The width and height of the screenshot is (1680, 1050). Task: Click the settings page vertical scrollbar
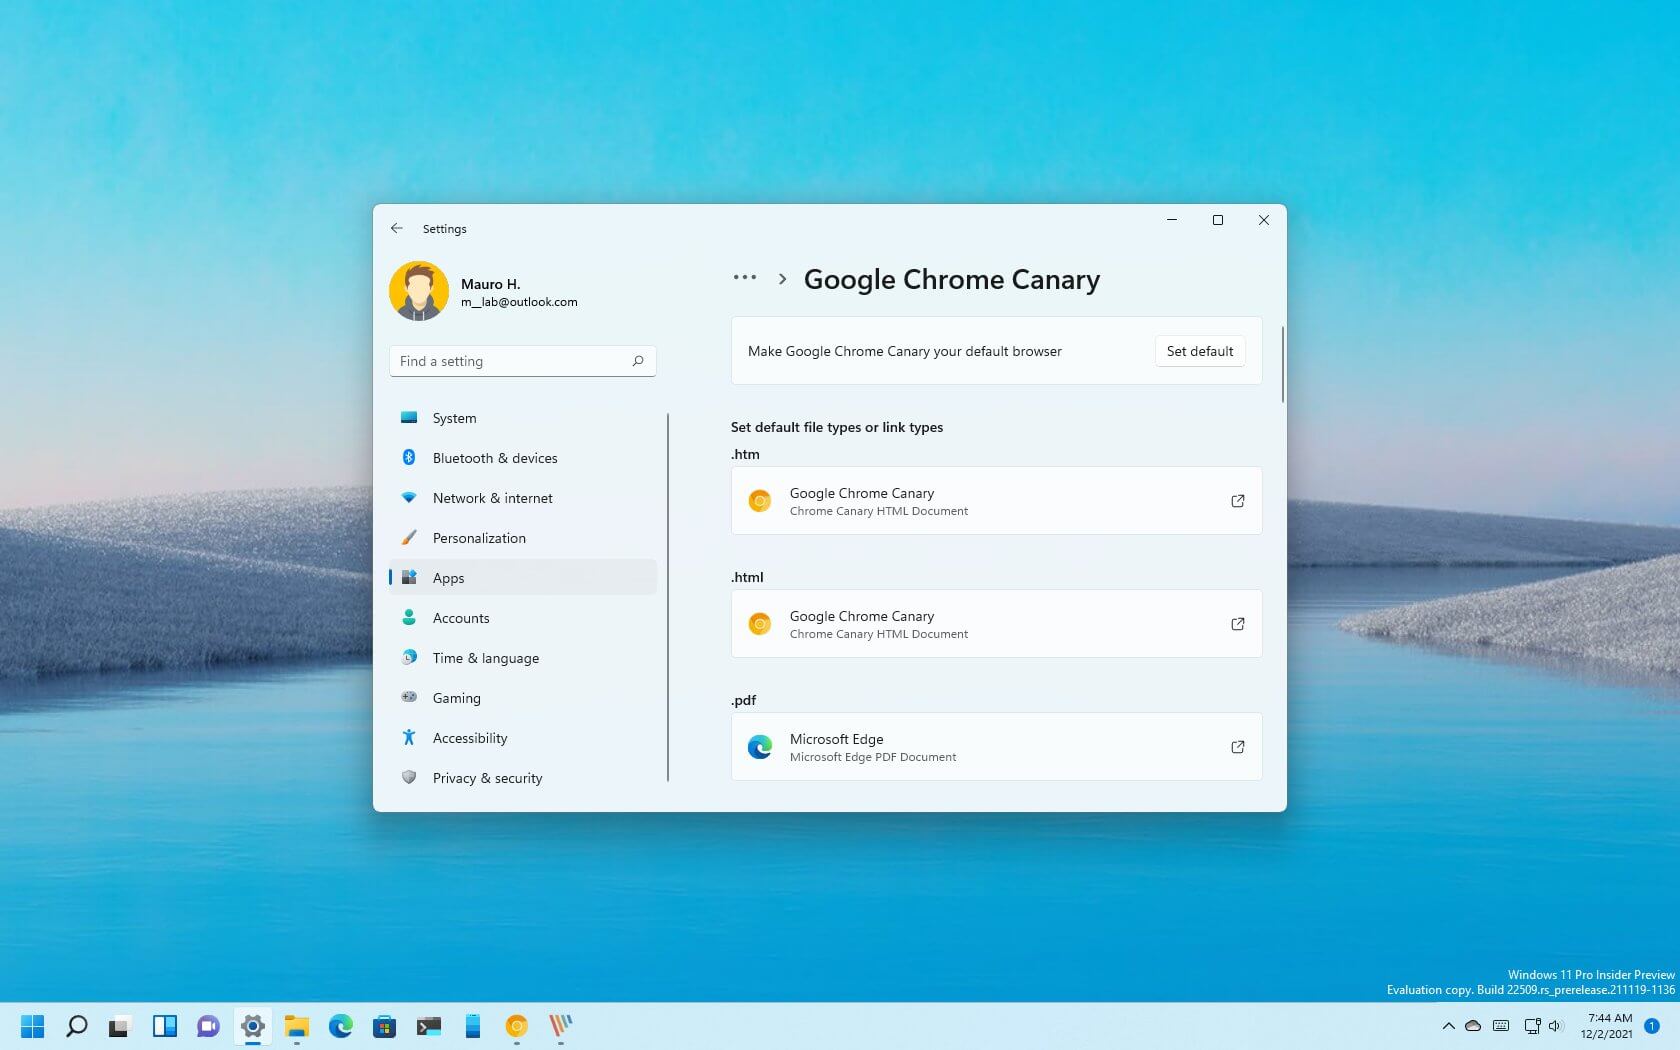point(1282,365)
